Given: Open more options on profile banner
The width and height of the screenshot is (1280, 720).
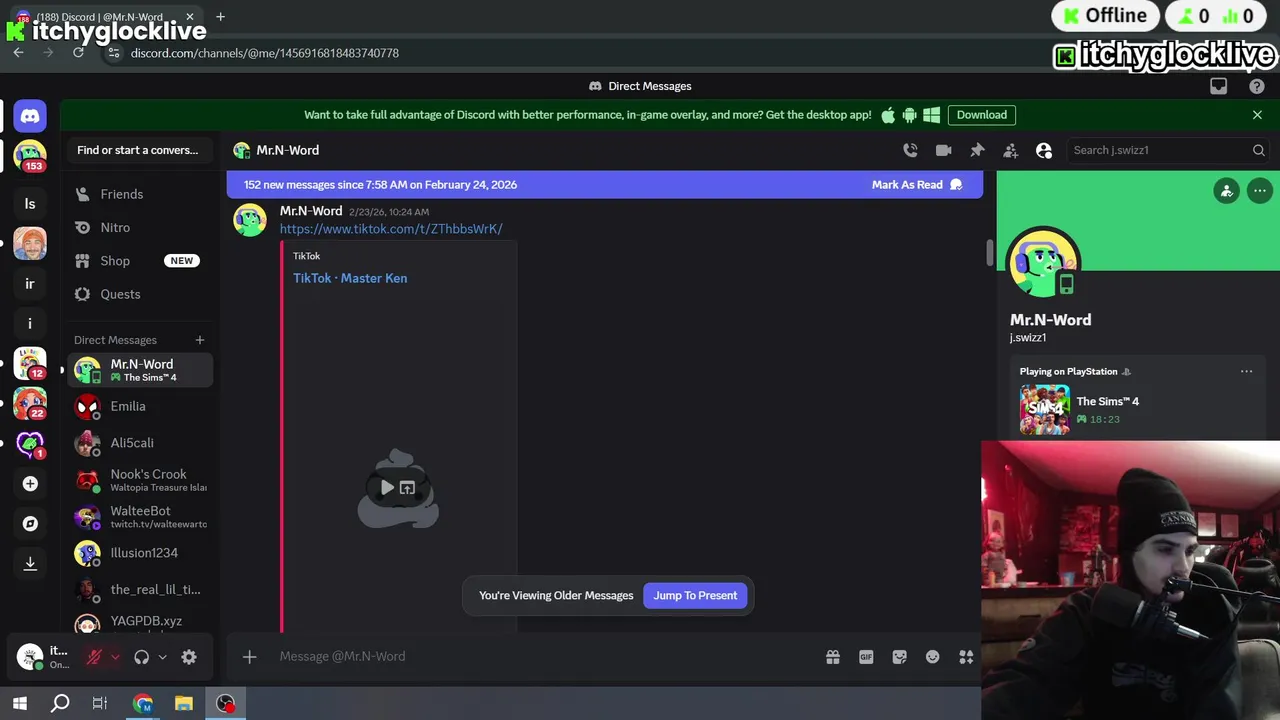Looking at the screenshot, I should coord(1260,191).
